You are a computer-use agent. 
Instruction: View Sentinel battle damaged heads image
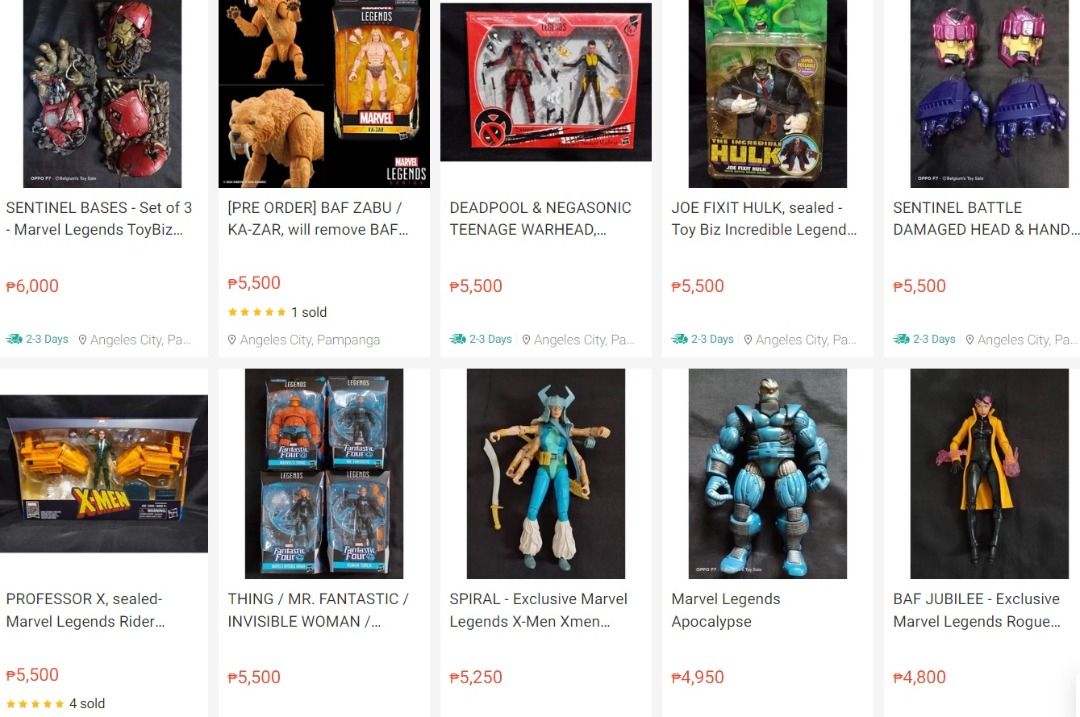[989, 94]
